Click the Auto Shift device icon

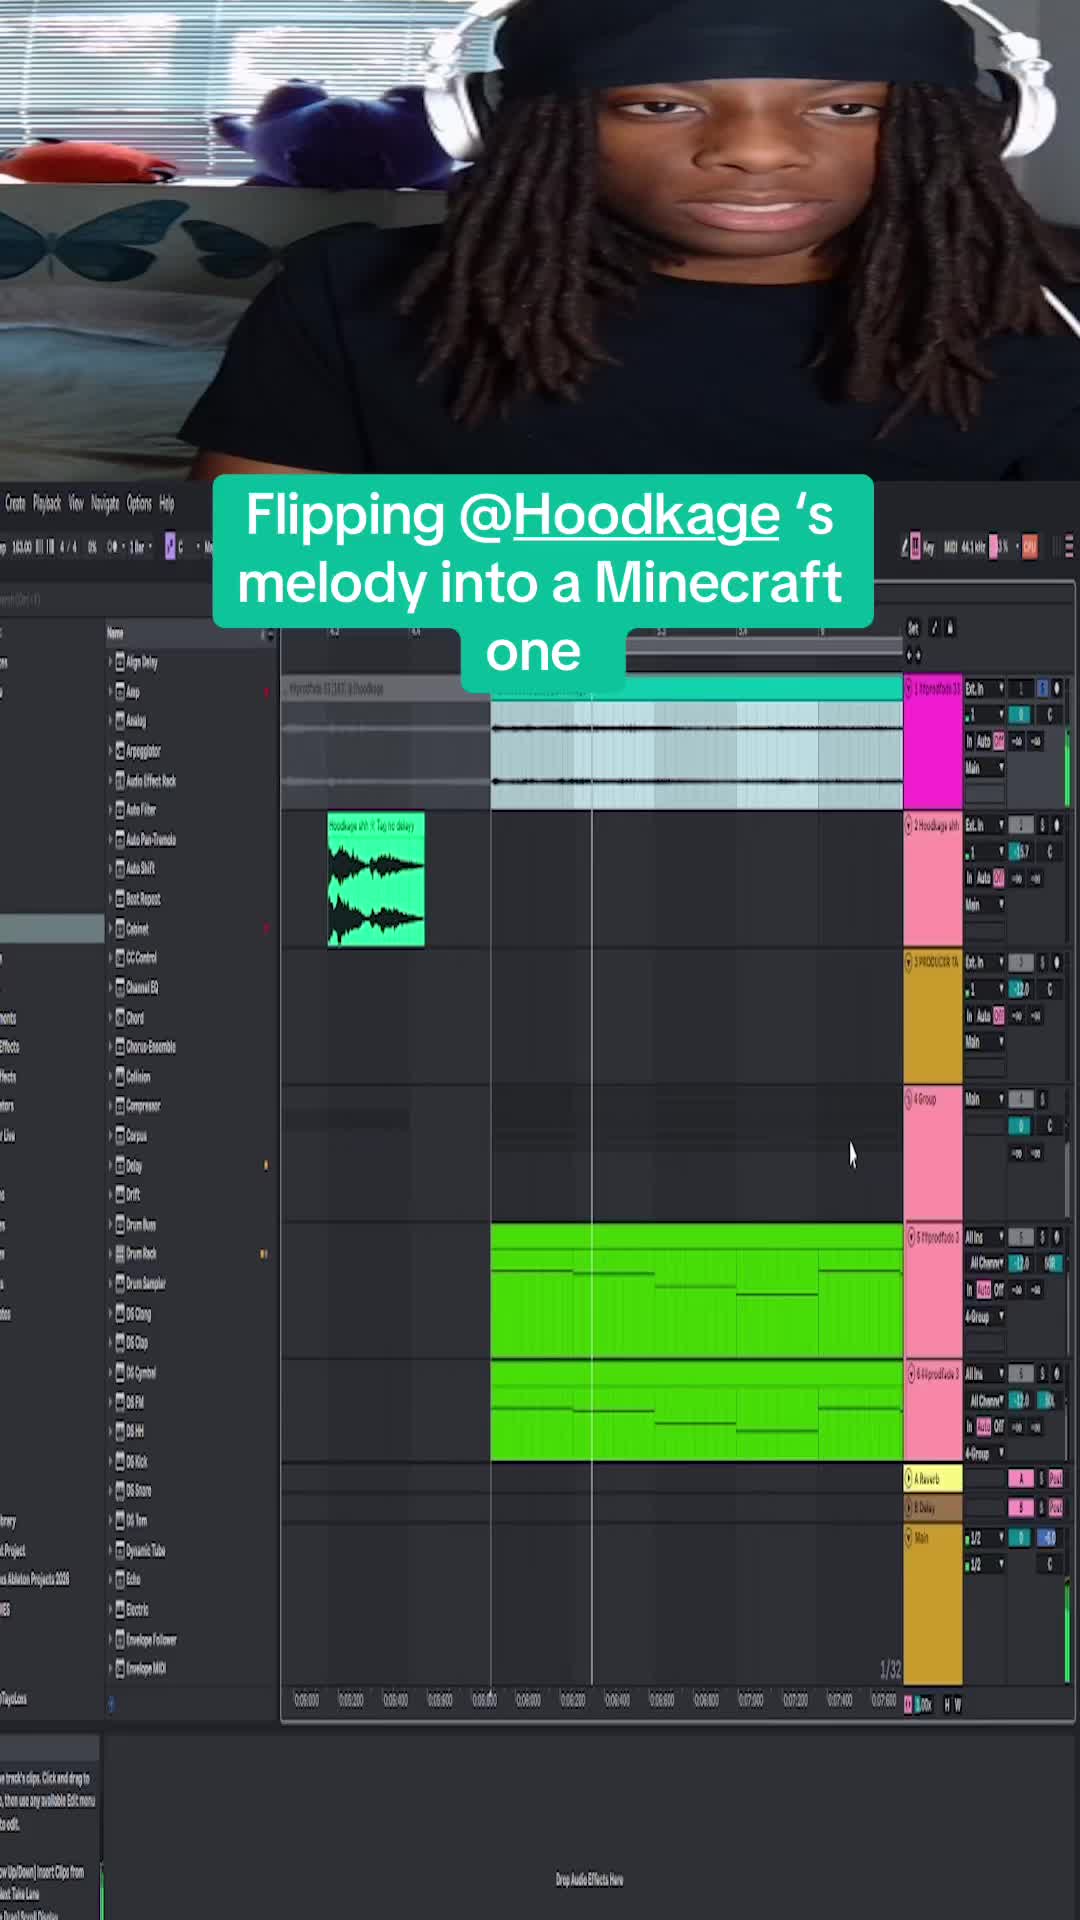(x=120, y=869)
